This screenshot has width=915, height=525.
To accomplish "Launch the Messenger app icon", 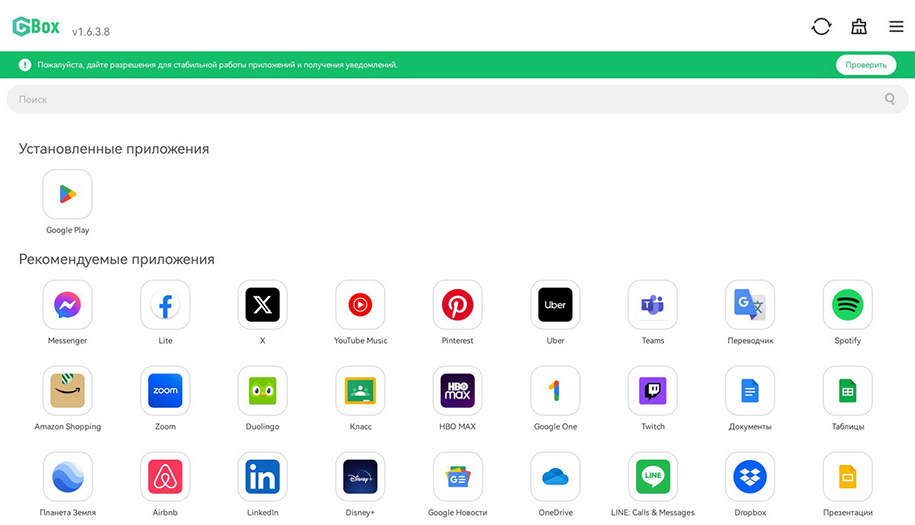I will click(x=67, y=305).
